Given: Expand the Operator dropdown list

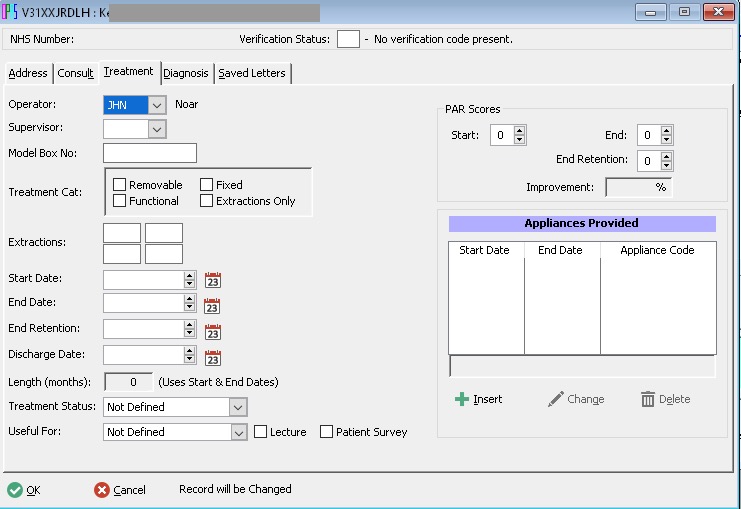Looking at the screenshot, I should click(157, 104).
